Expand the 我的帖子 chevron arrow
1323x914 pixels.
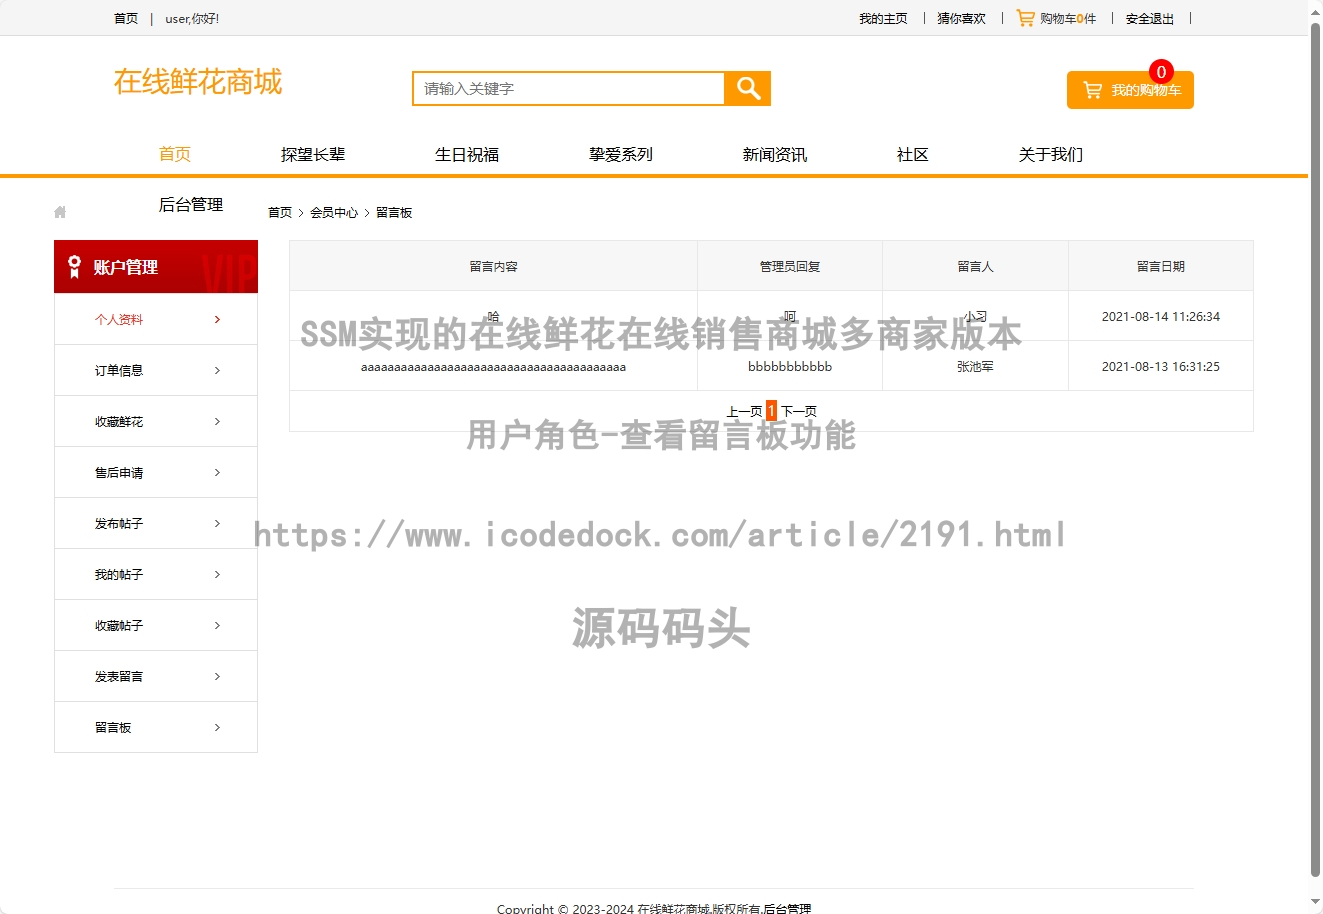tap(217, 575)
